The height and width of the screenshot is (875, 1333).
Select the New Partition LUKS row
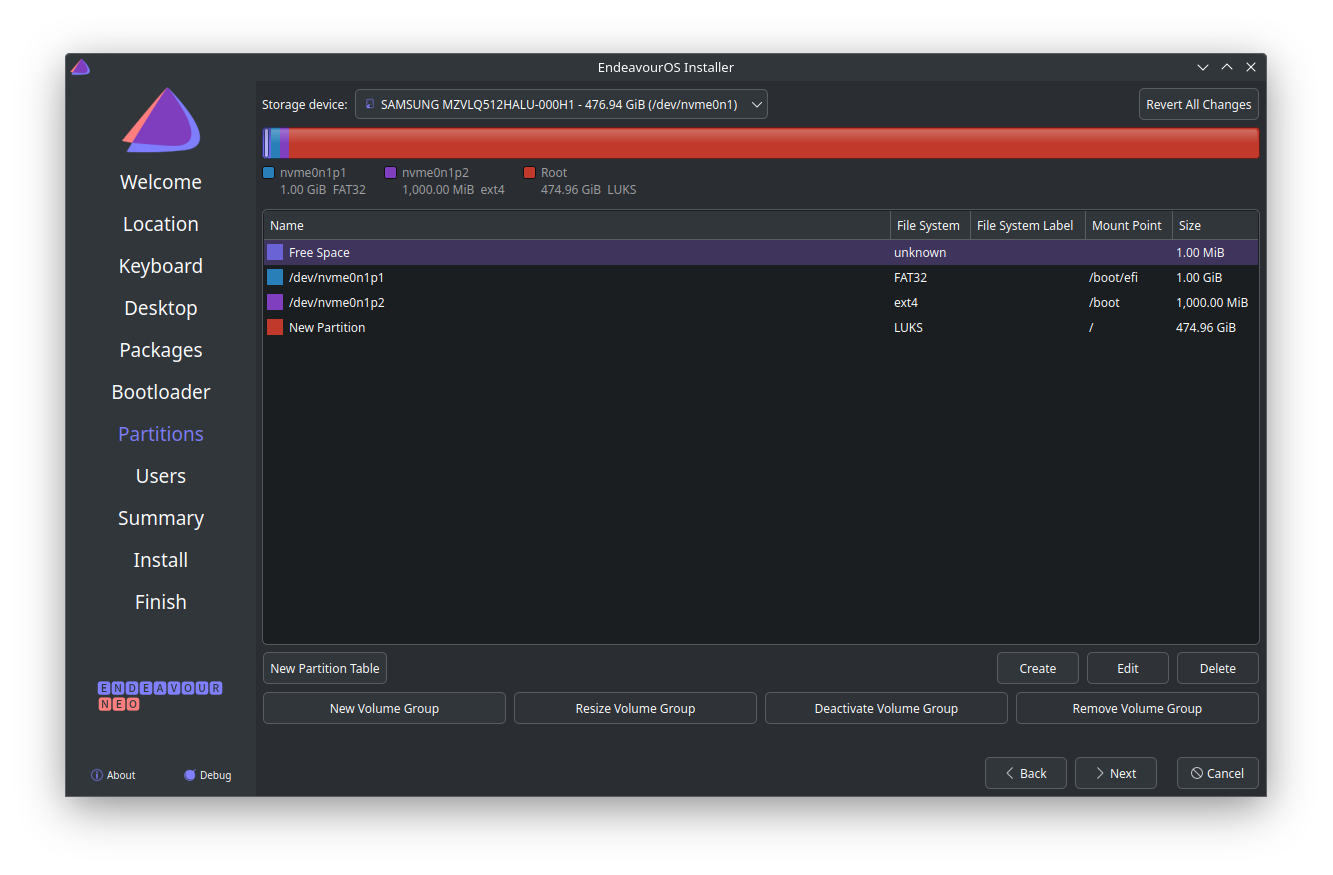tap(760, 327)
